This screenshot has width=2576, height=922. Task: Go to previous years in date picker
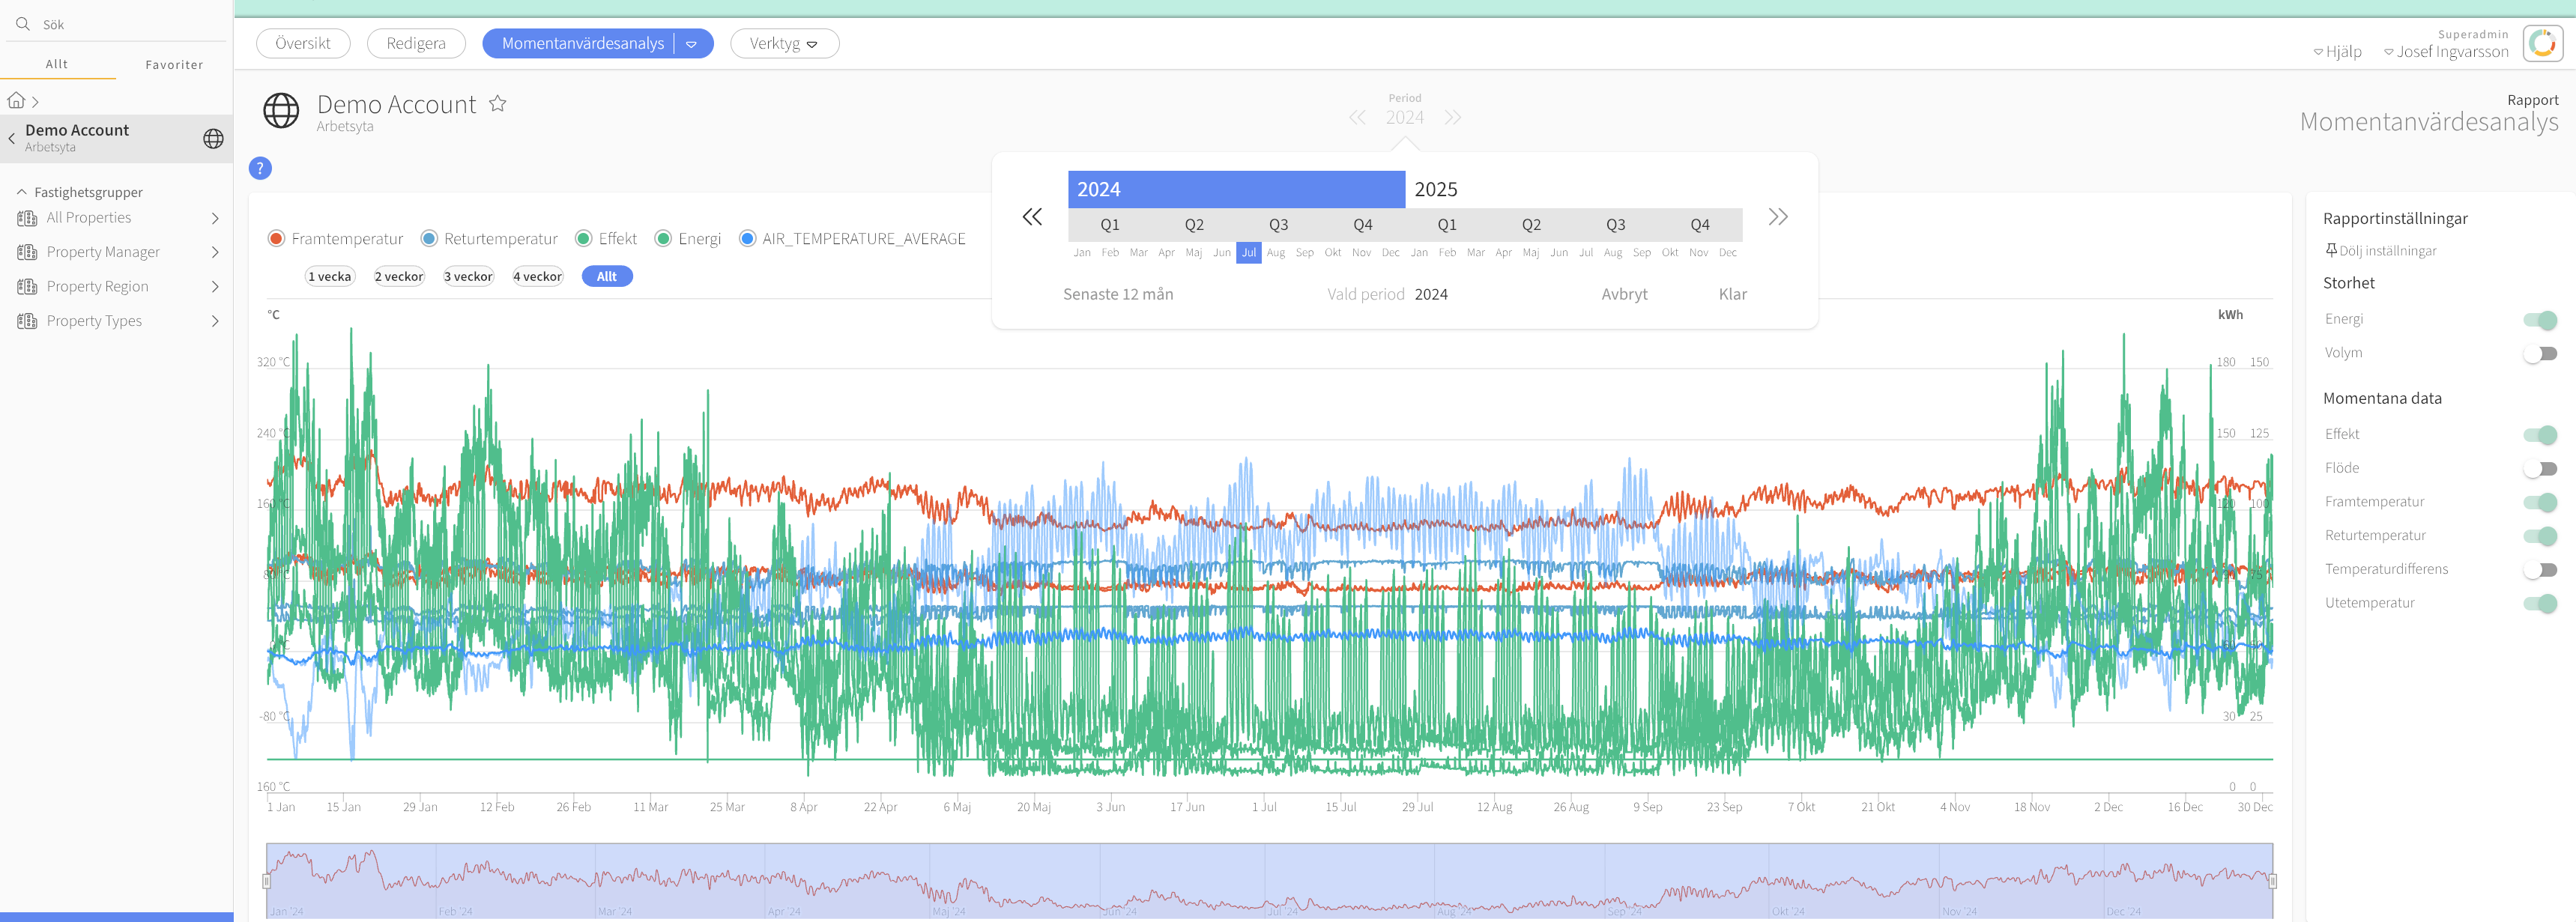(x=1032, y=217)
